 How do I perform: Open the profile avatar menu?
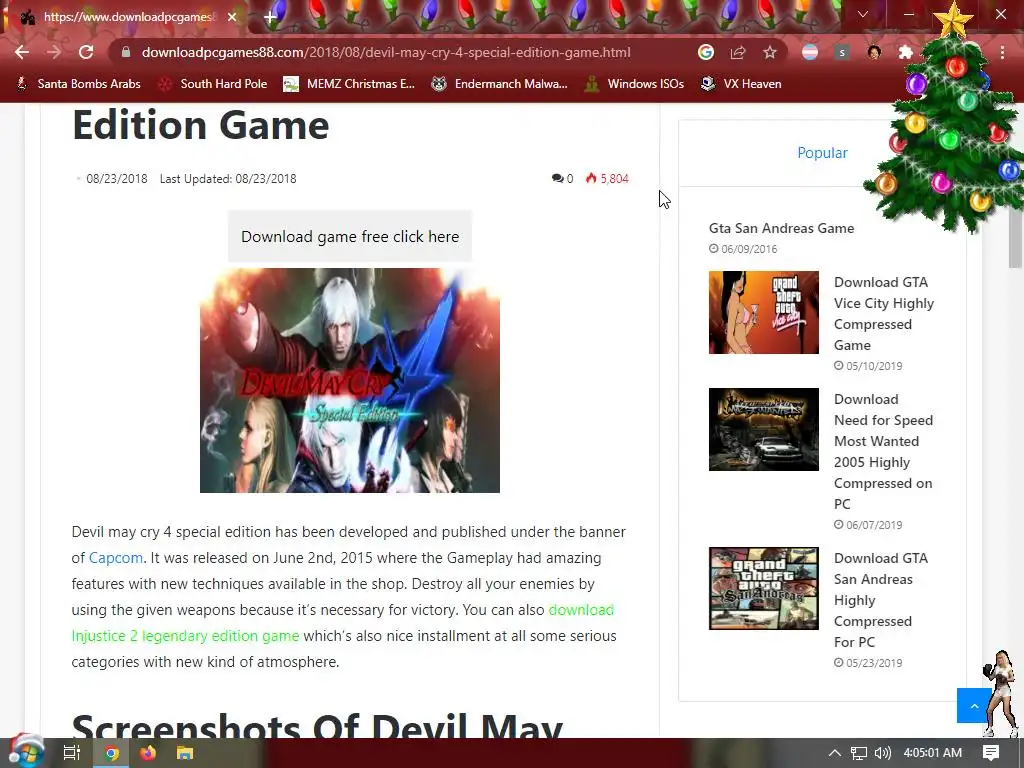tap(874, 52)
